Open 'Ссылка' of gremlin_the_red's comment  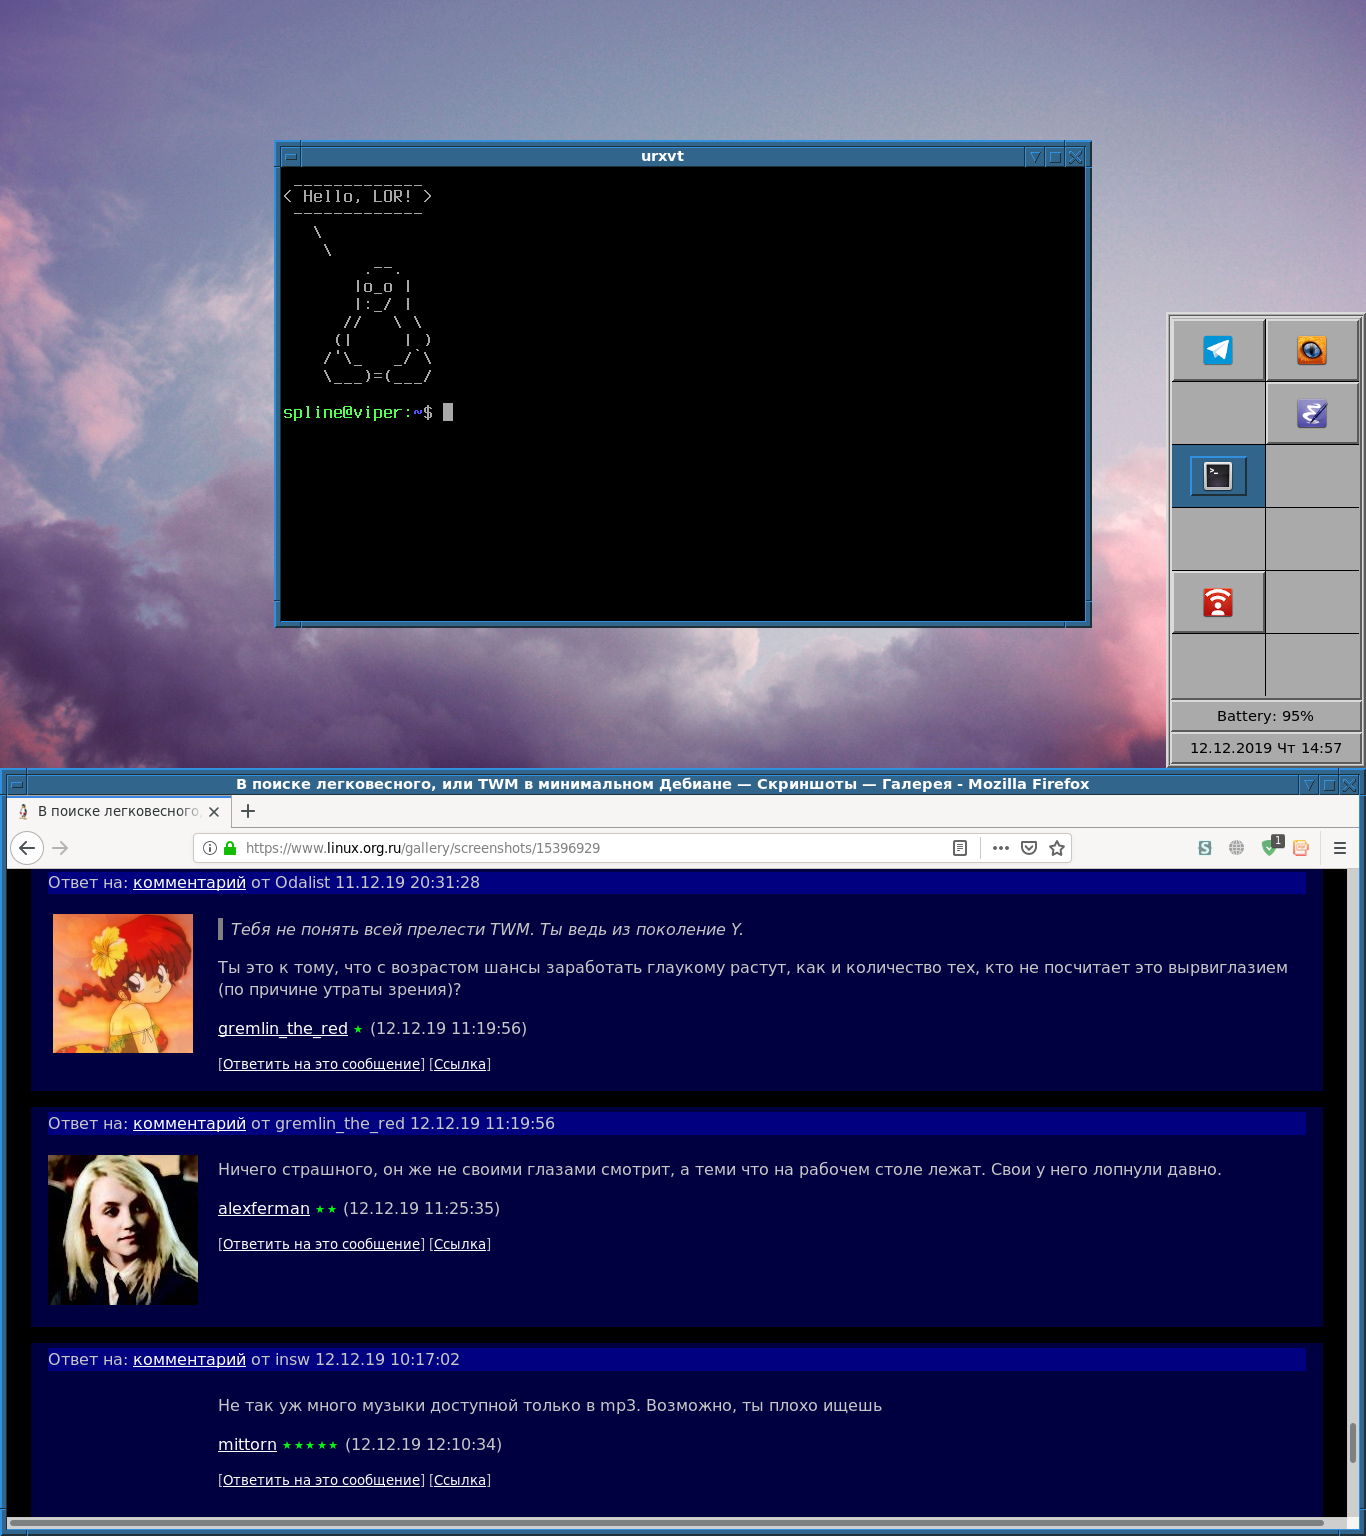point(460,1064)
